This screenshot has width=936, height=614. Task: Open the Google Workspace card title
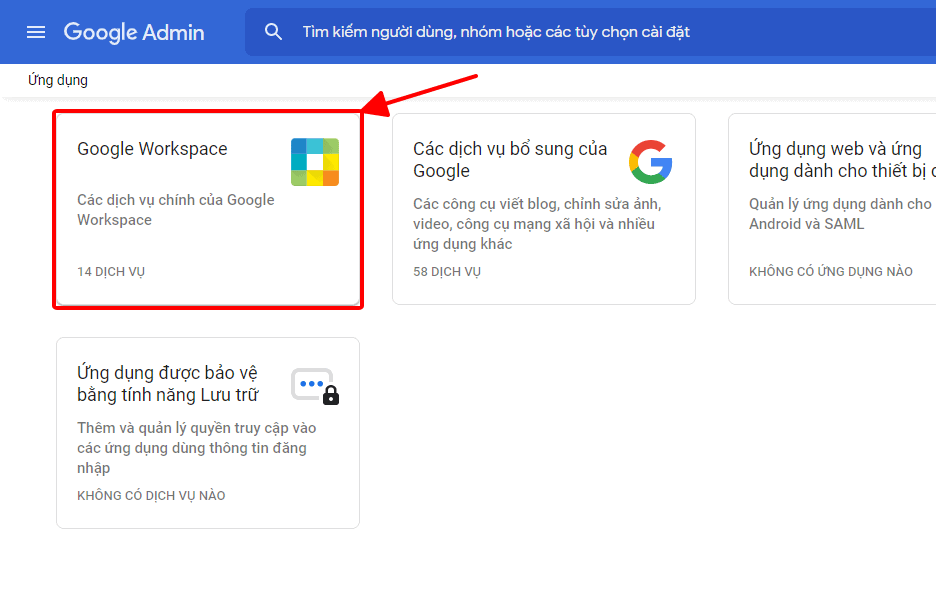click(152, 149)
